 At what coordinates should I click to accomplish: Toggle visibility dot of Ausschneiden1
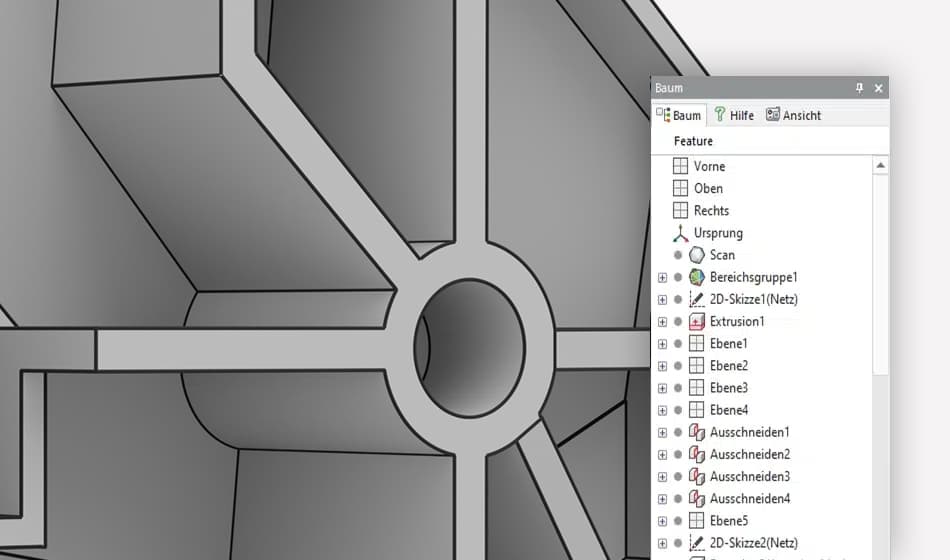click(678, 432)
